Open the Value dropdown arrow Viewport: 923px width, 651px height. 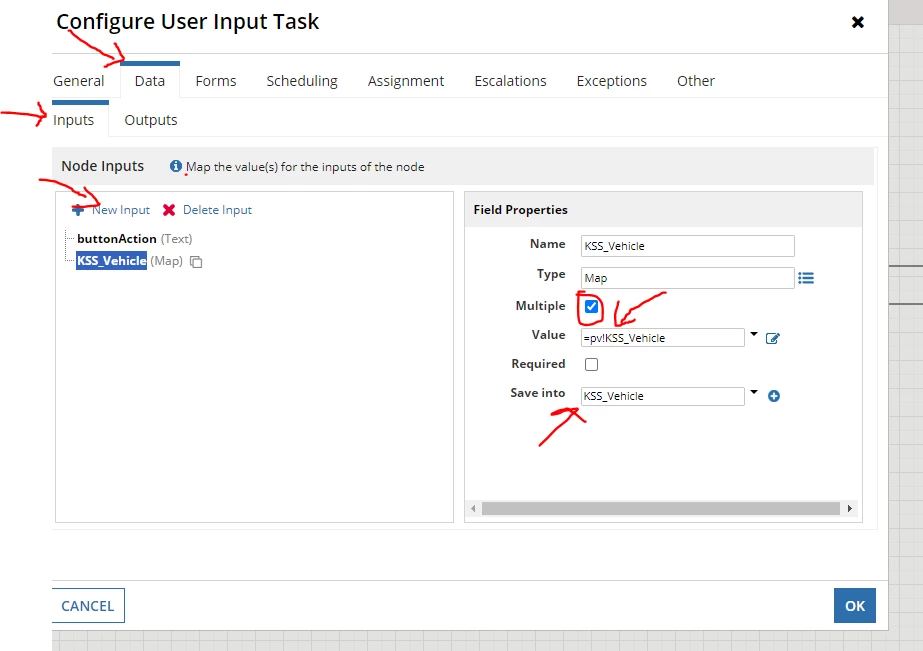point(753,334)
